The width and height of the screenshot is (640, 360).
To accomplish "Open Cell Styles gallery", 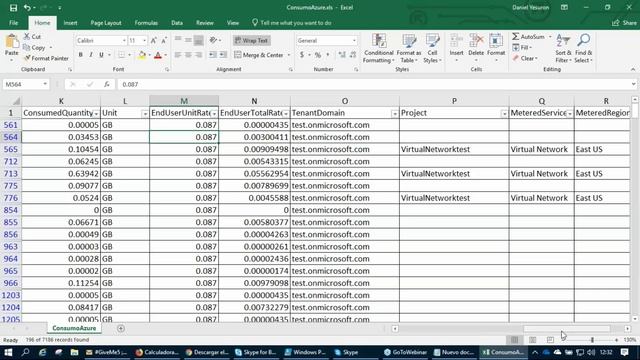I will (432, 49).
